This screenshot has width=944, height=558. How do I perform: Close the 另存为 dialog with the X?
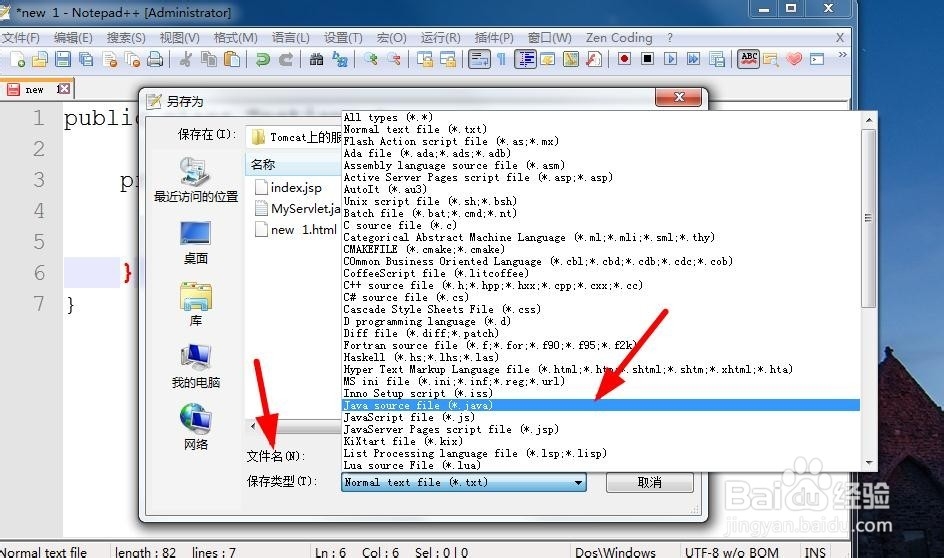[x=678, y=97]
